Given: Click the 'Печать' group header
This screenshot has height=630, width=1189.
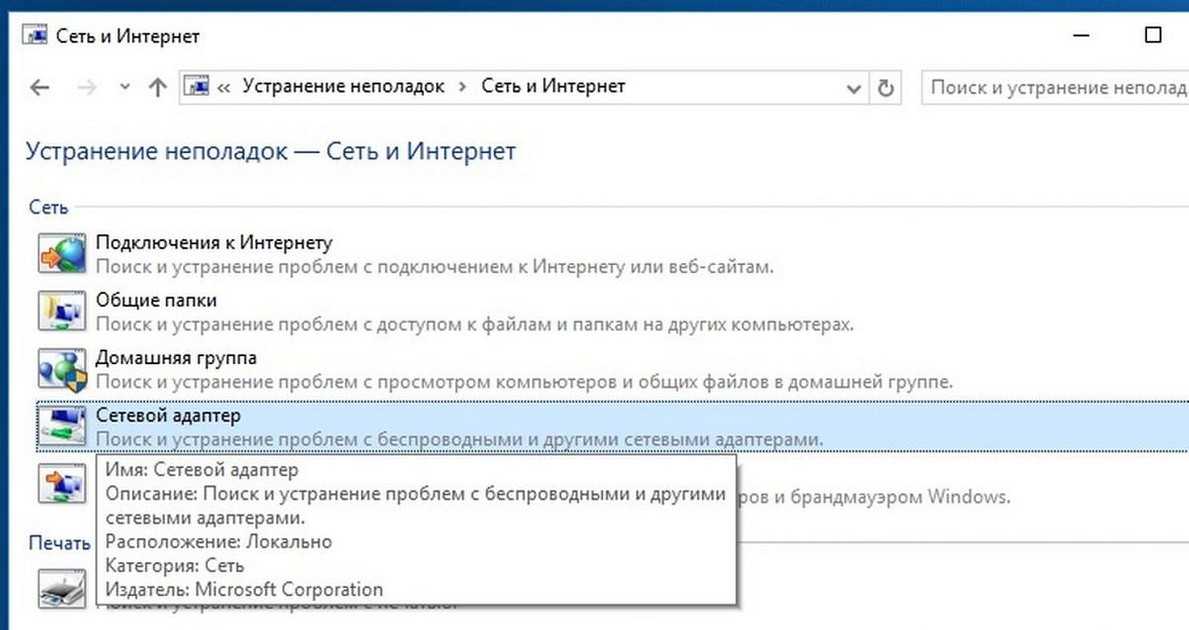Looking at the screenshot, I should click(x=59, y=543).
